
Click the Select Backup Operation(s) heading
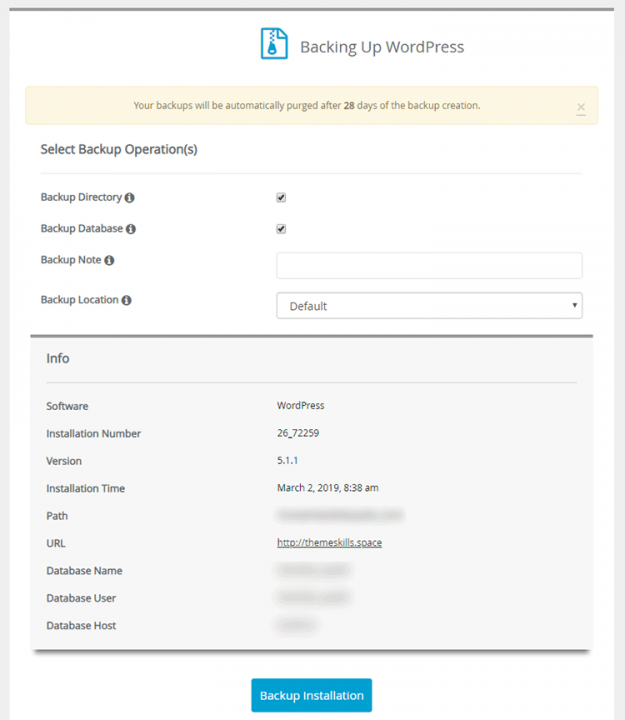click(119, 150)
